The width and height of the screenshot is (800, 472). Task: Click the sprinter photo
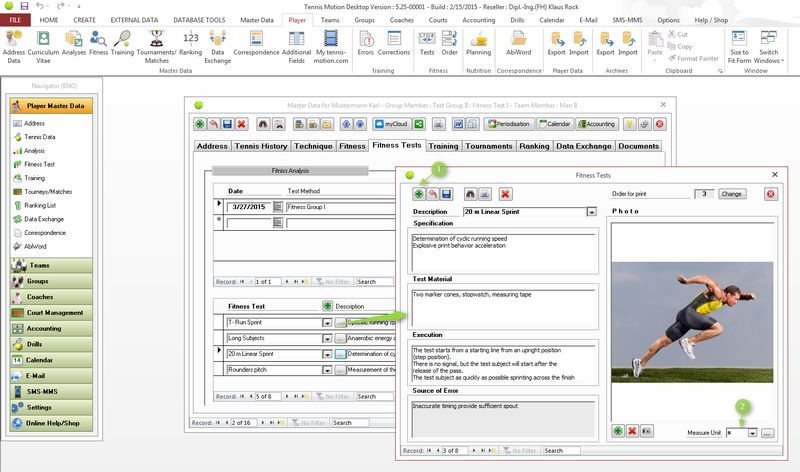click(693, 320)
